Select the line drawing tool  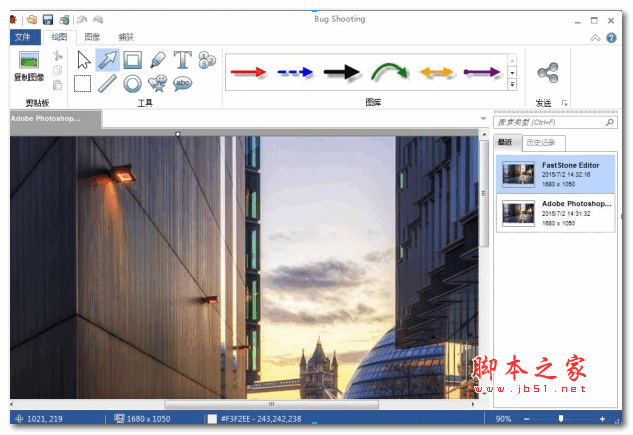pos(107,84)
